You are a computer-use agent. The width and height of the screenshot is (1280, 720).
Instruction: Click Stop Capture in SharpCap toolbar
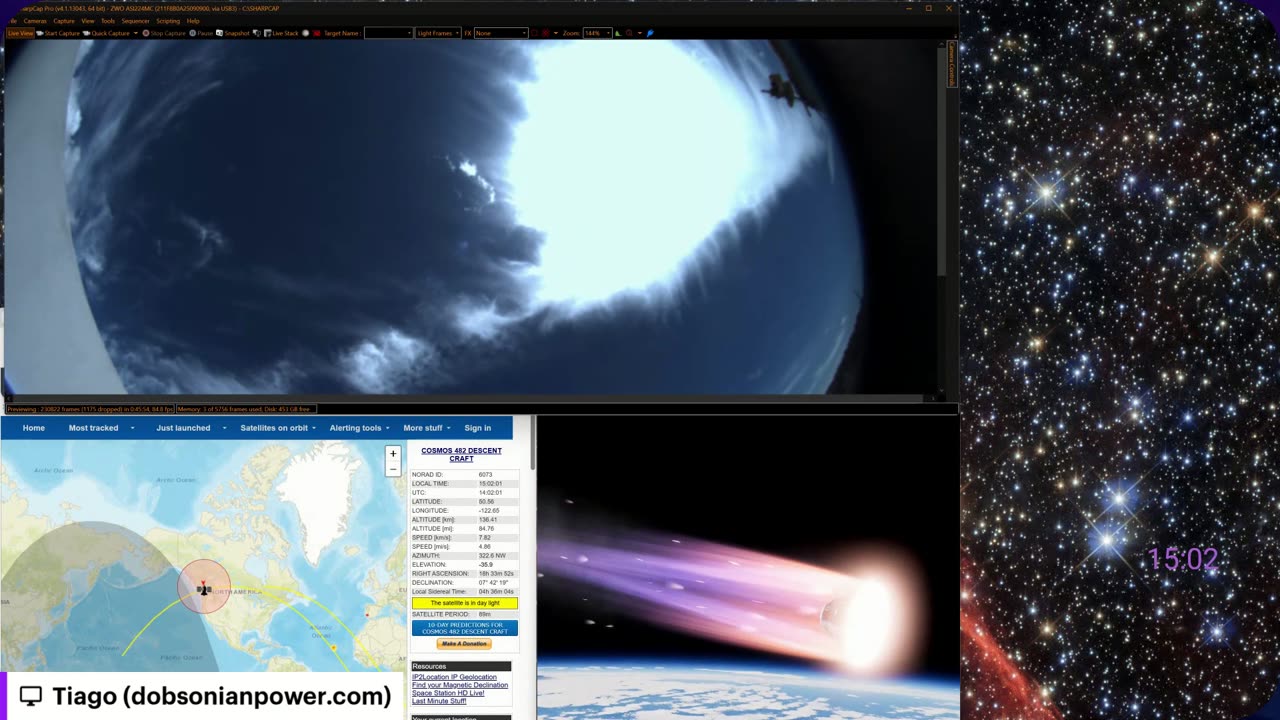pos(164,33)
